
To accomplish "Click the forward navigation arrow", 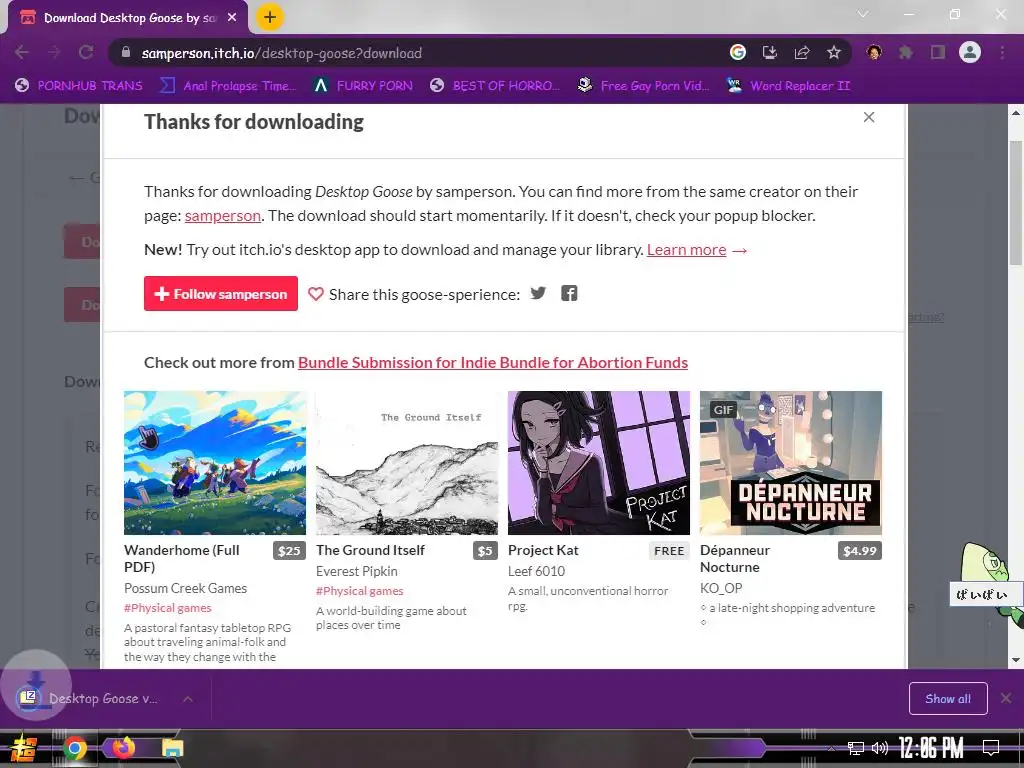I will 54,52.
